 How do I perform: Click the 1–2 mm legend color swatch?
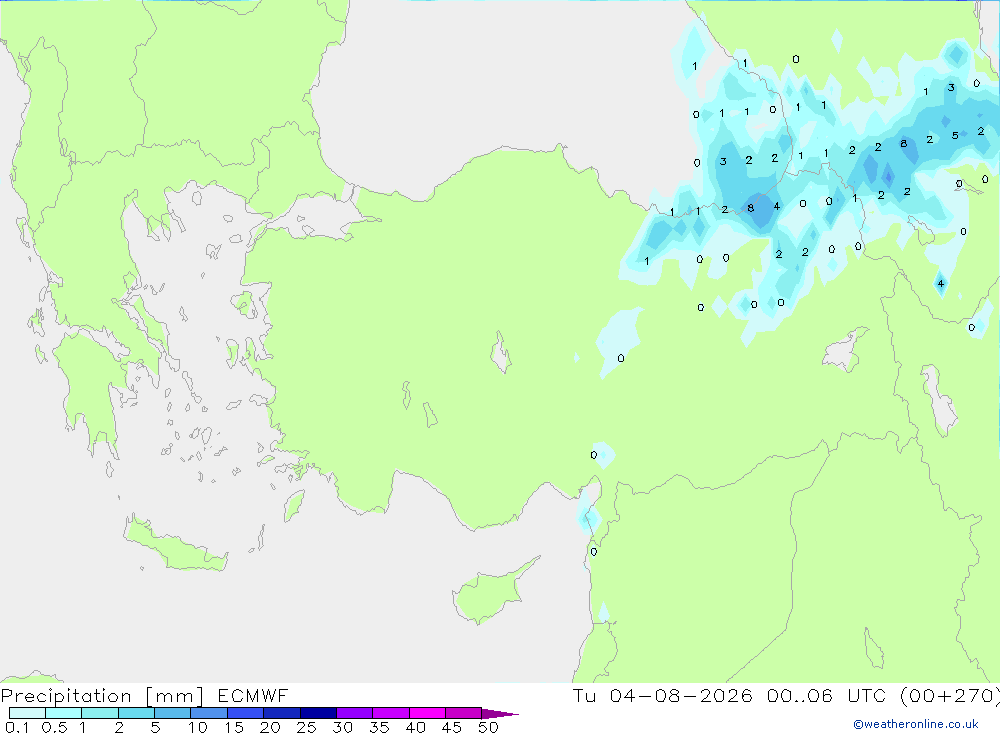point(100,713)
